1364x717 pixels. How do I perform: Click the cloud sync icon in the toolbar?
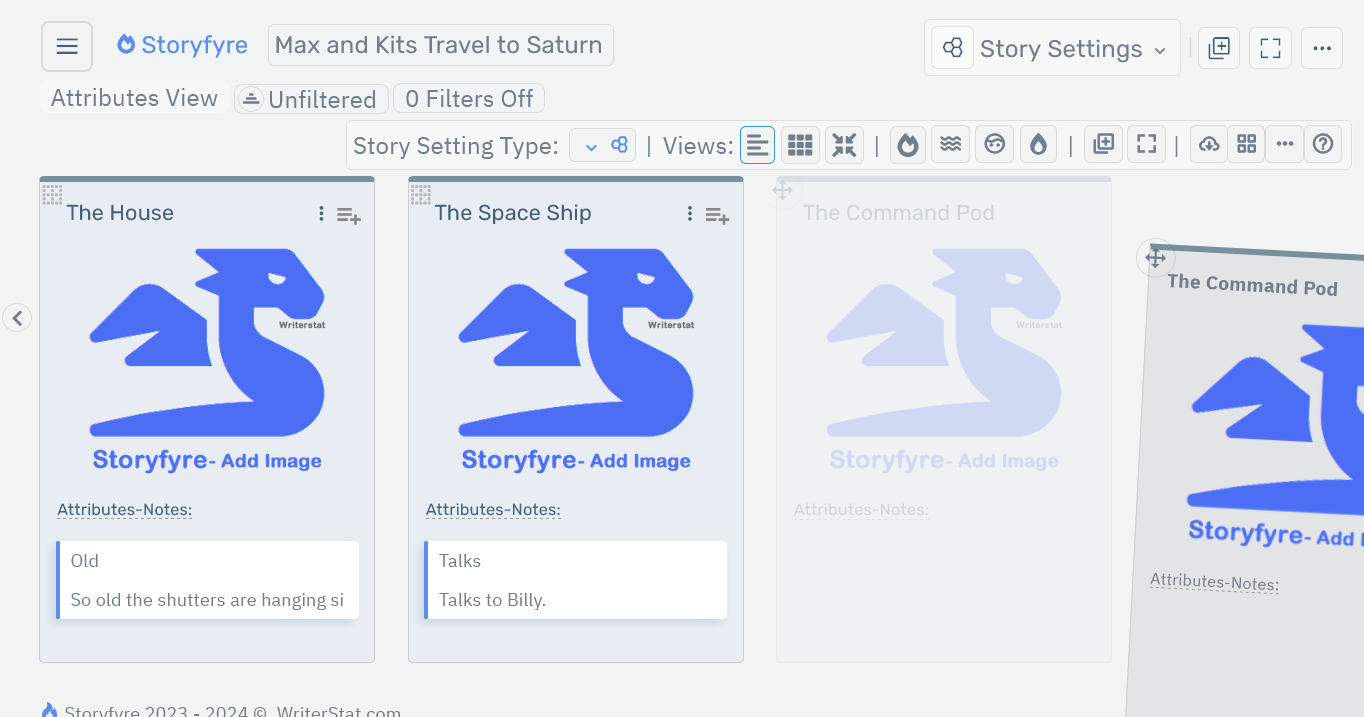(1208, 144)
